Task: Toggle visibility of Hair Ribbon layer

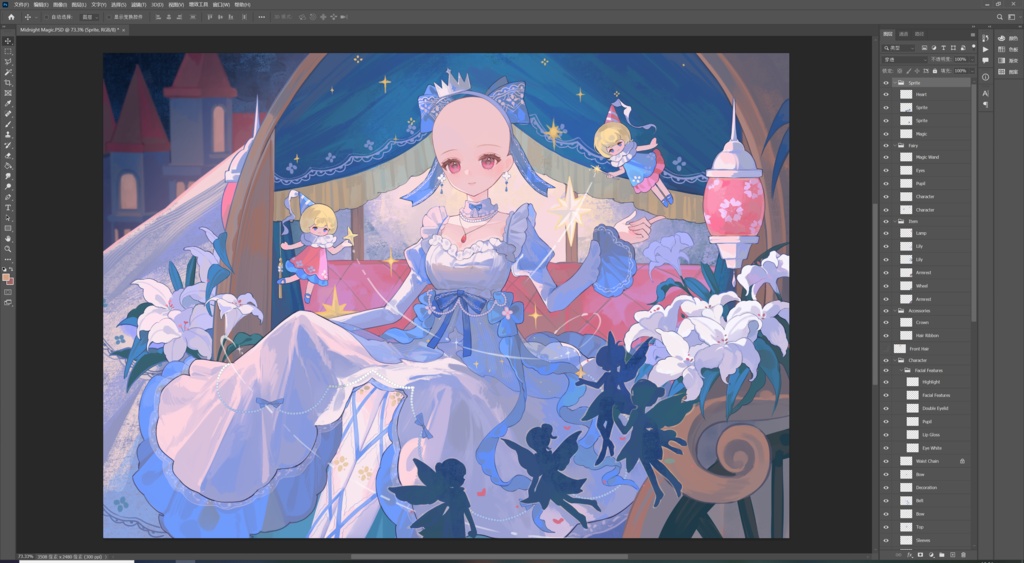Action: [x=886, y=335]
